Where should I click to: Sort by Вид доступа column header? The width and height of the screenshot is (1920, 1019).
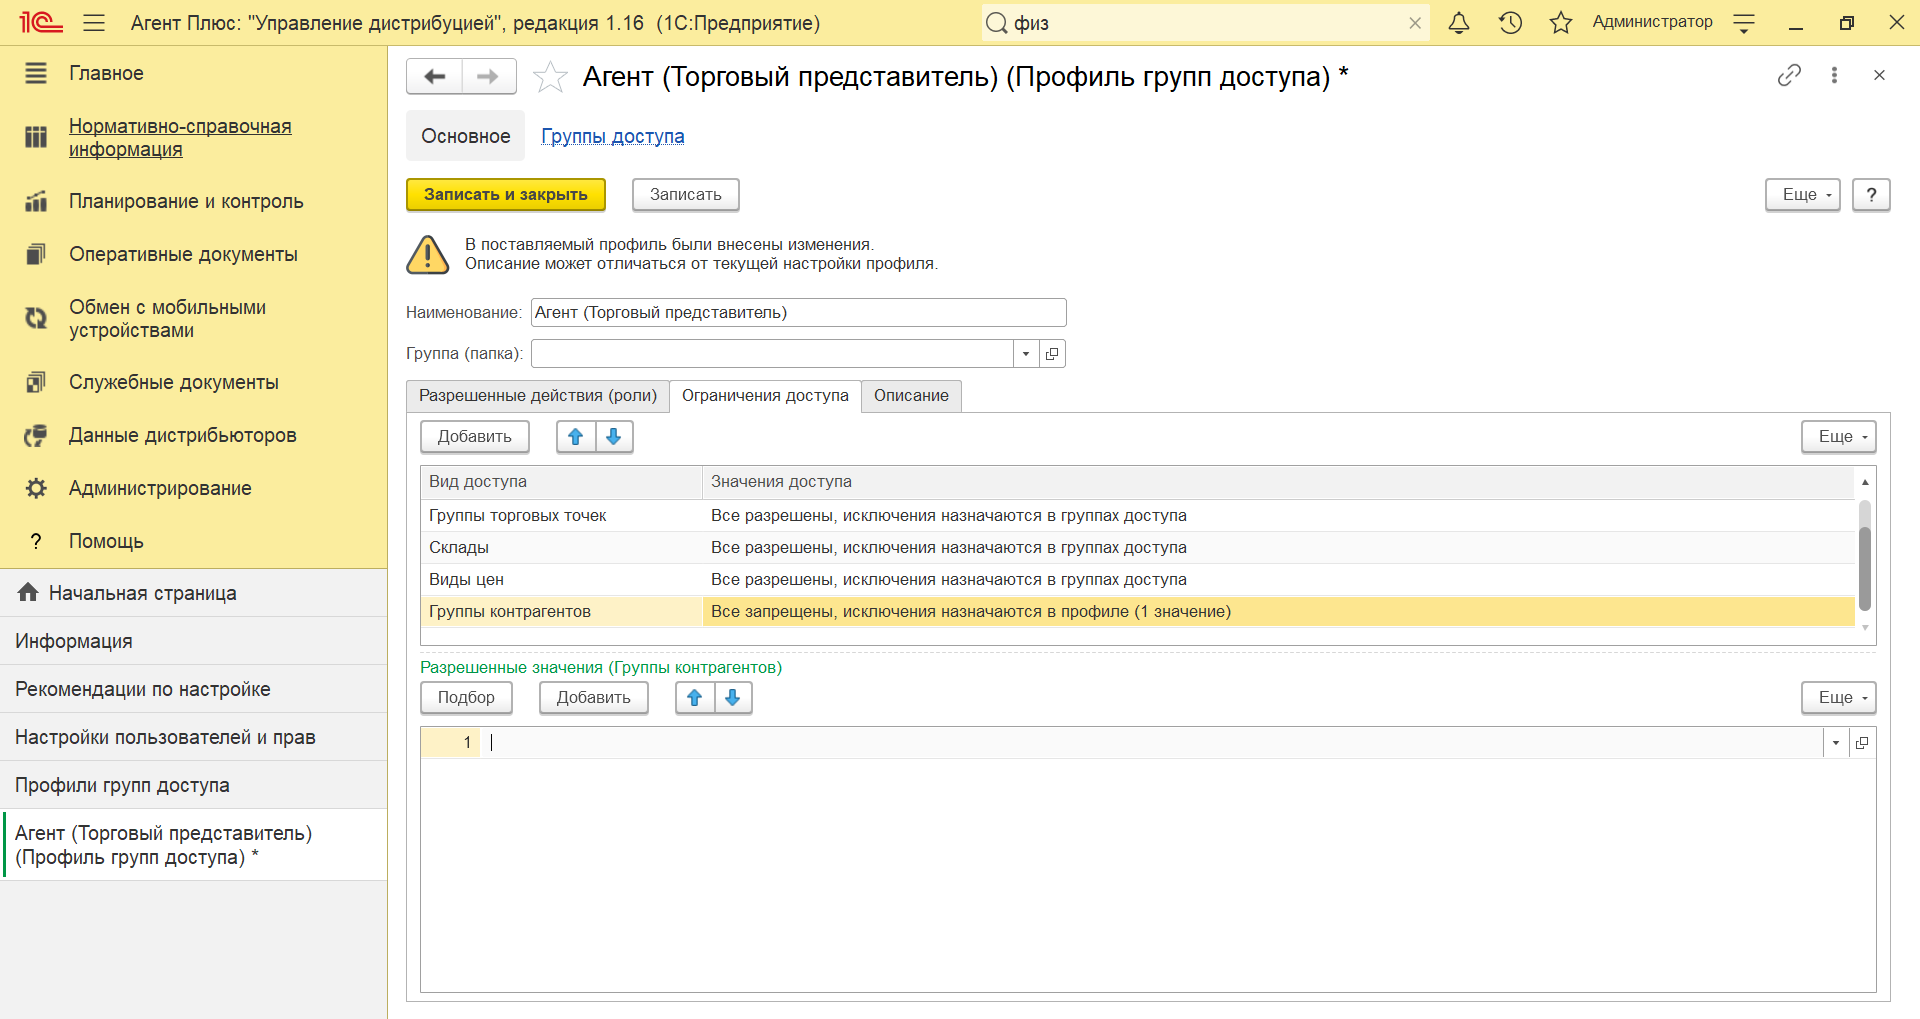pos(562,482)
